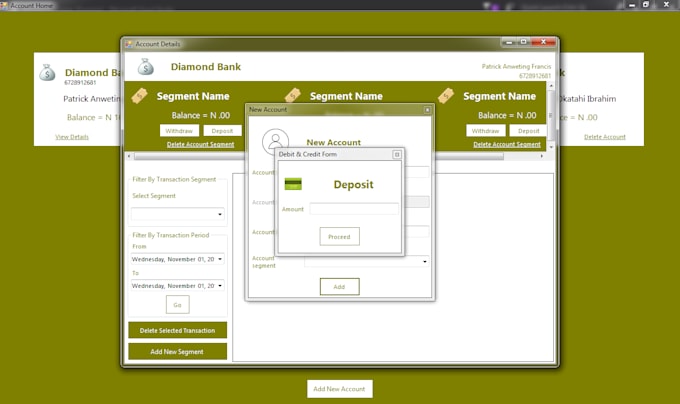This screenshot has height=404, width=680.
Task: Click the Account Details title bar icon
Action: tap(129, 44)
